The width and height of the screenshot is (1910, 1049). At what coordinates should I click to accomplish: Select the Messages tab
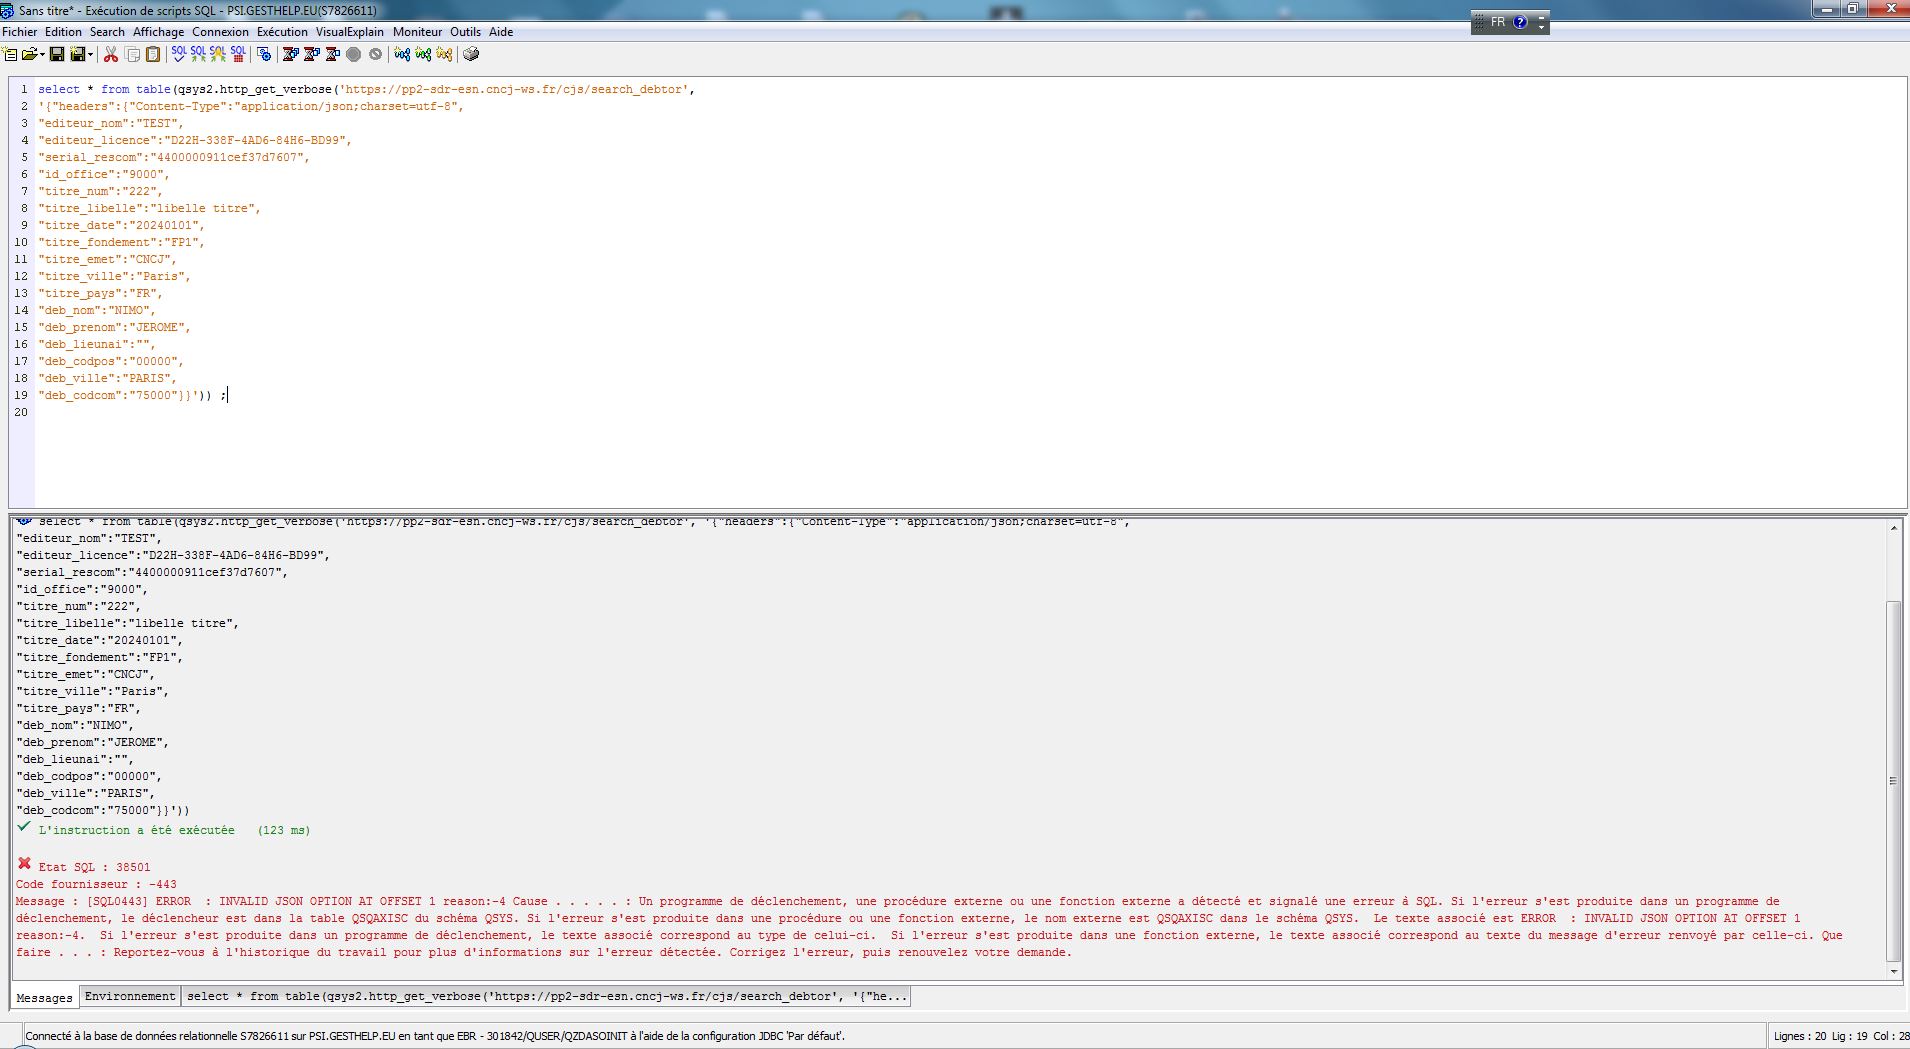click(x=44, y=997)
